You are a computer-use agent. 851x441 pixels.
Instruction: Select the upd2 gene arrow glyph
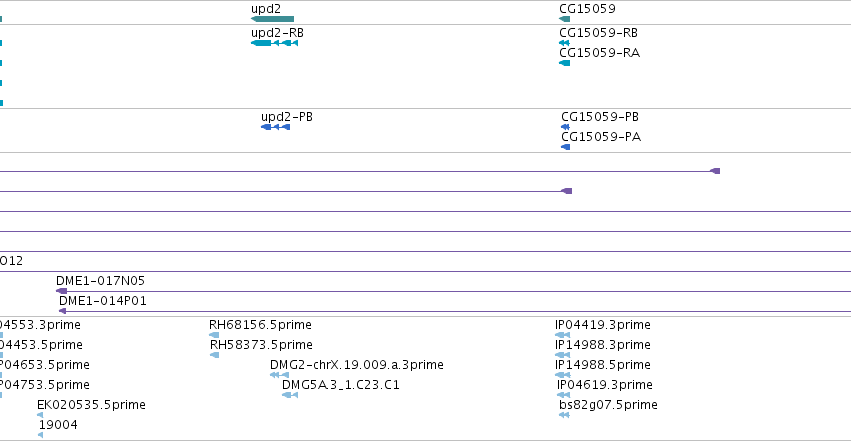(272, 19)
